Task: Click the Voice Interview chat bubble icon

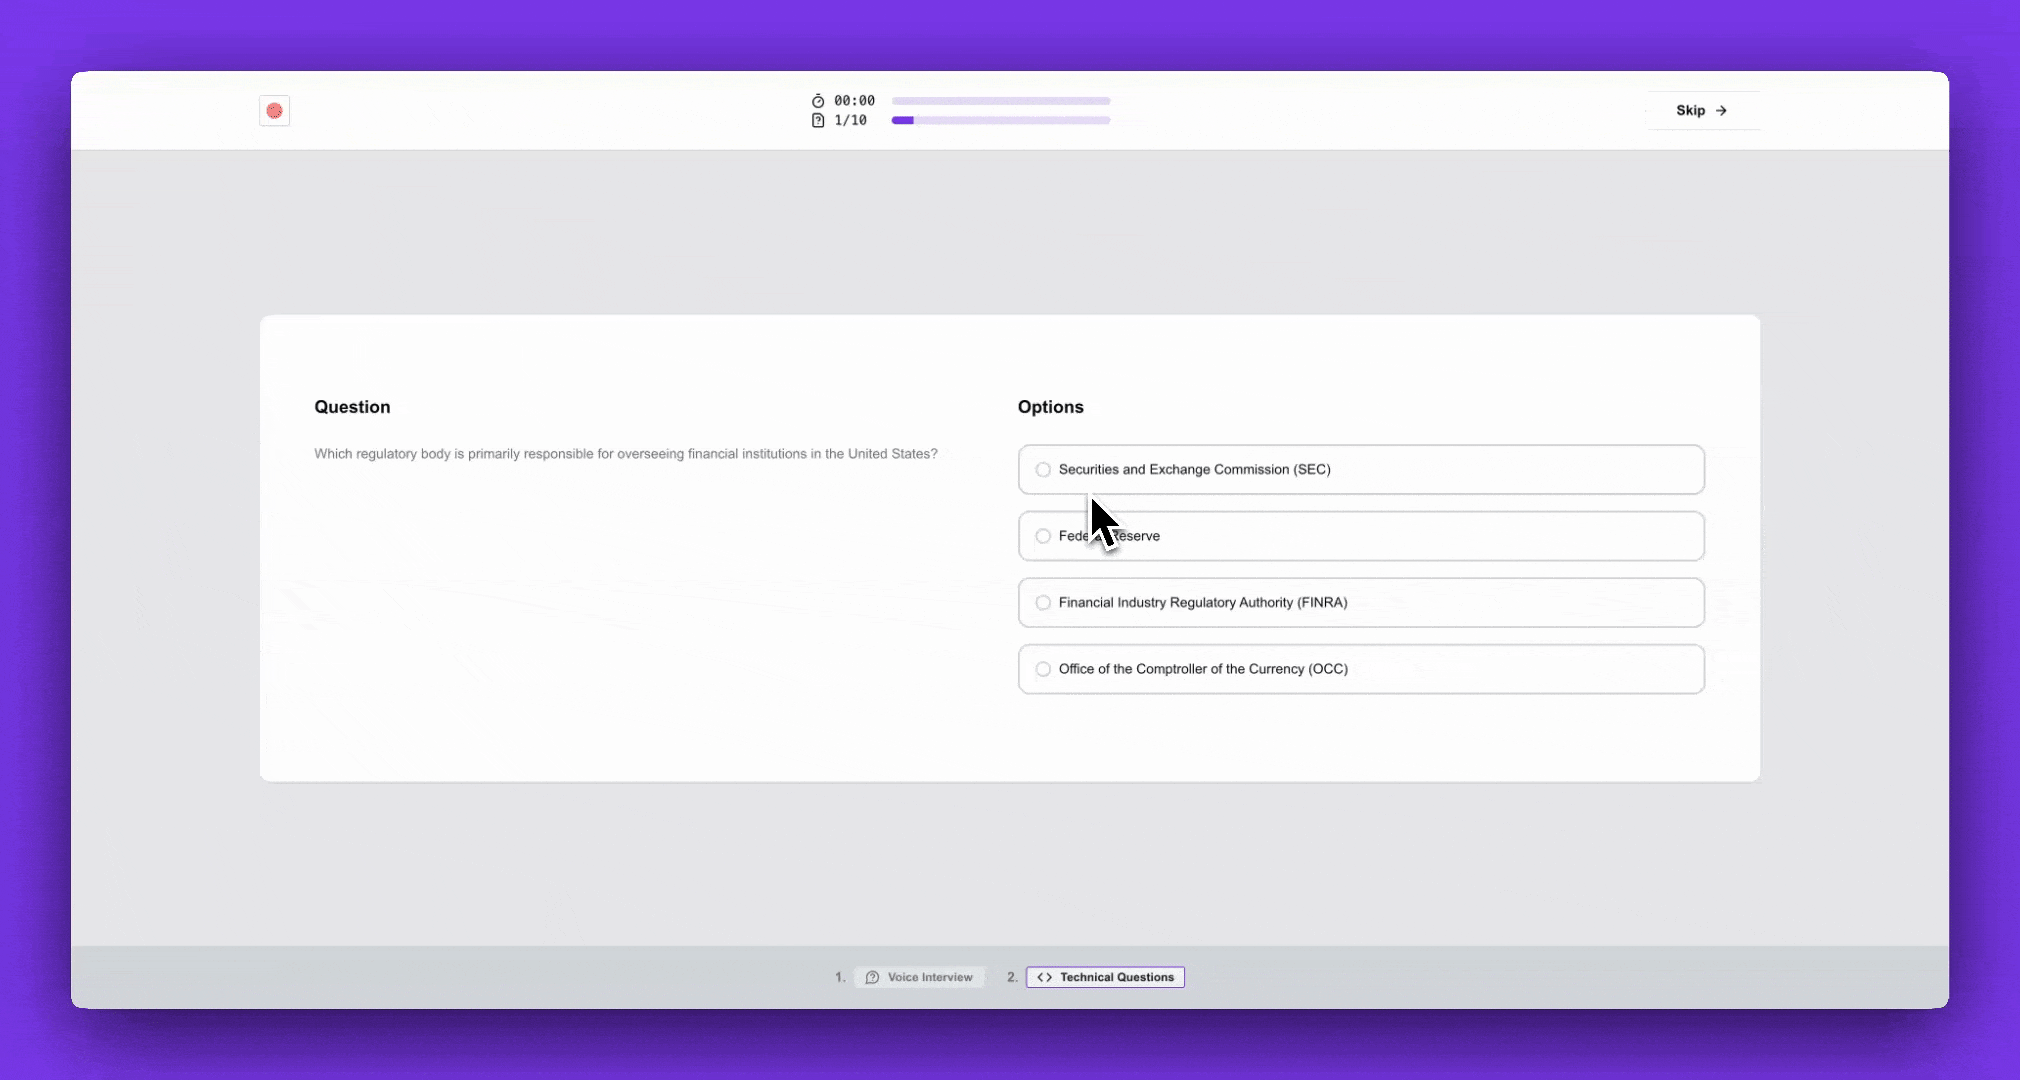Action: [872, 977]
